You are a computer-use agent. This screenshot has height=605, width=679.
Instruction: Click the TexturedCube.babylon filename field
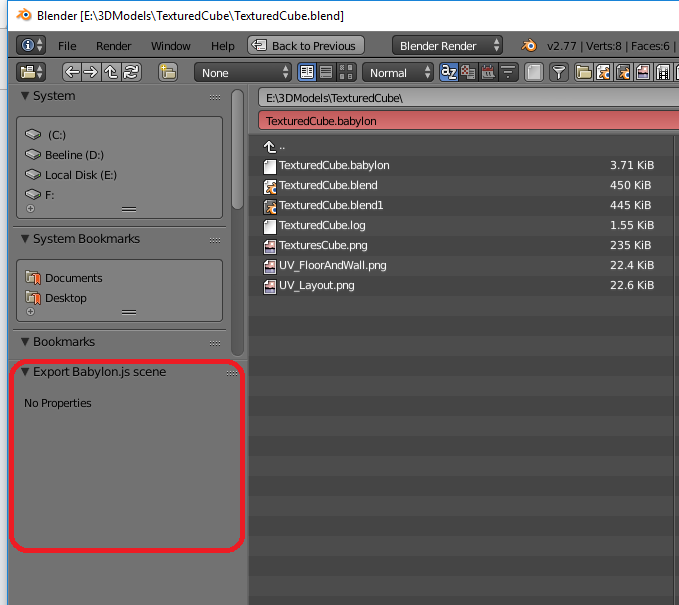tap(469, 121)
